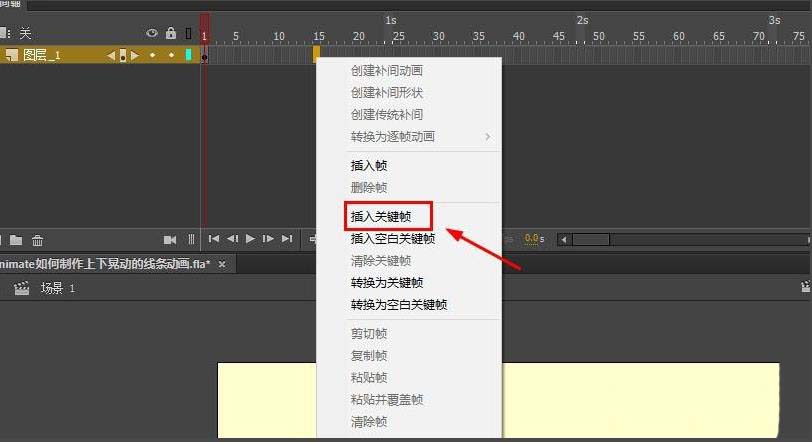Go to next keyframe arrow on 图层_1
The width and height of the screenshot is (812, 442).
[x=135, y=55]
